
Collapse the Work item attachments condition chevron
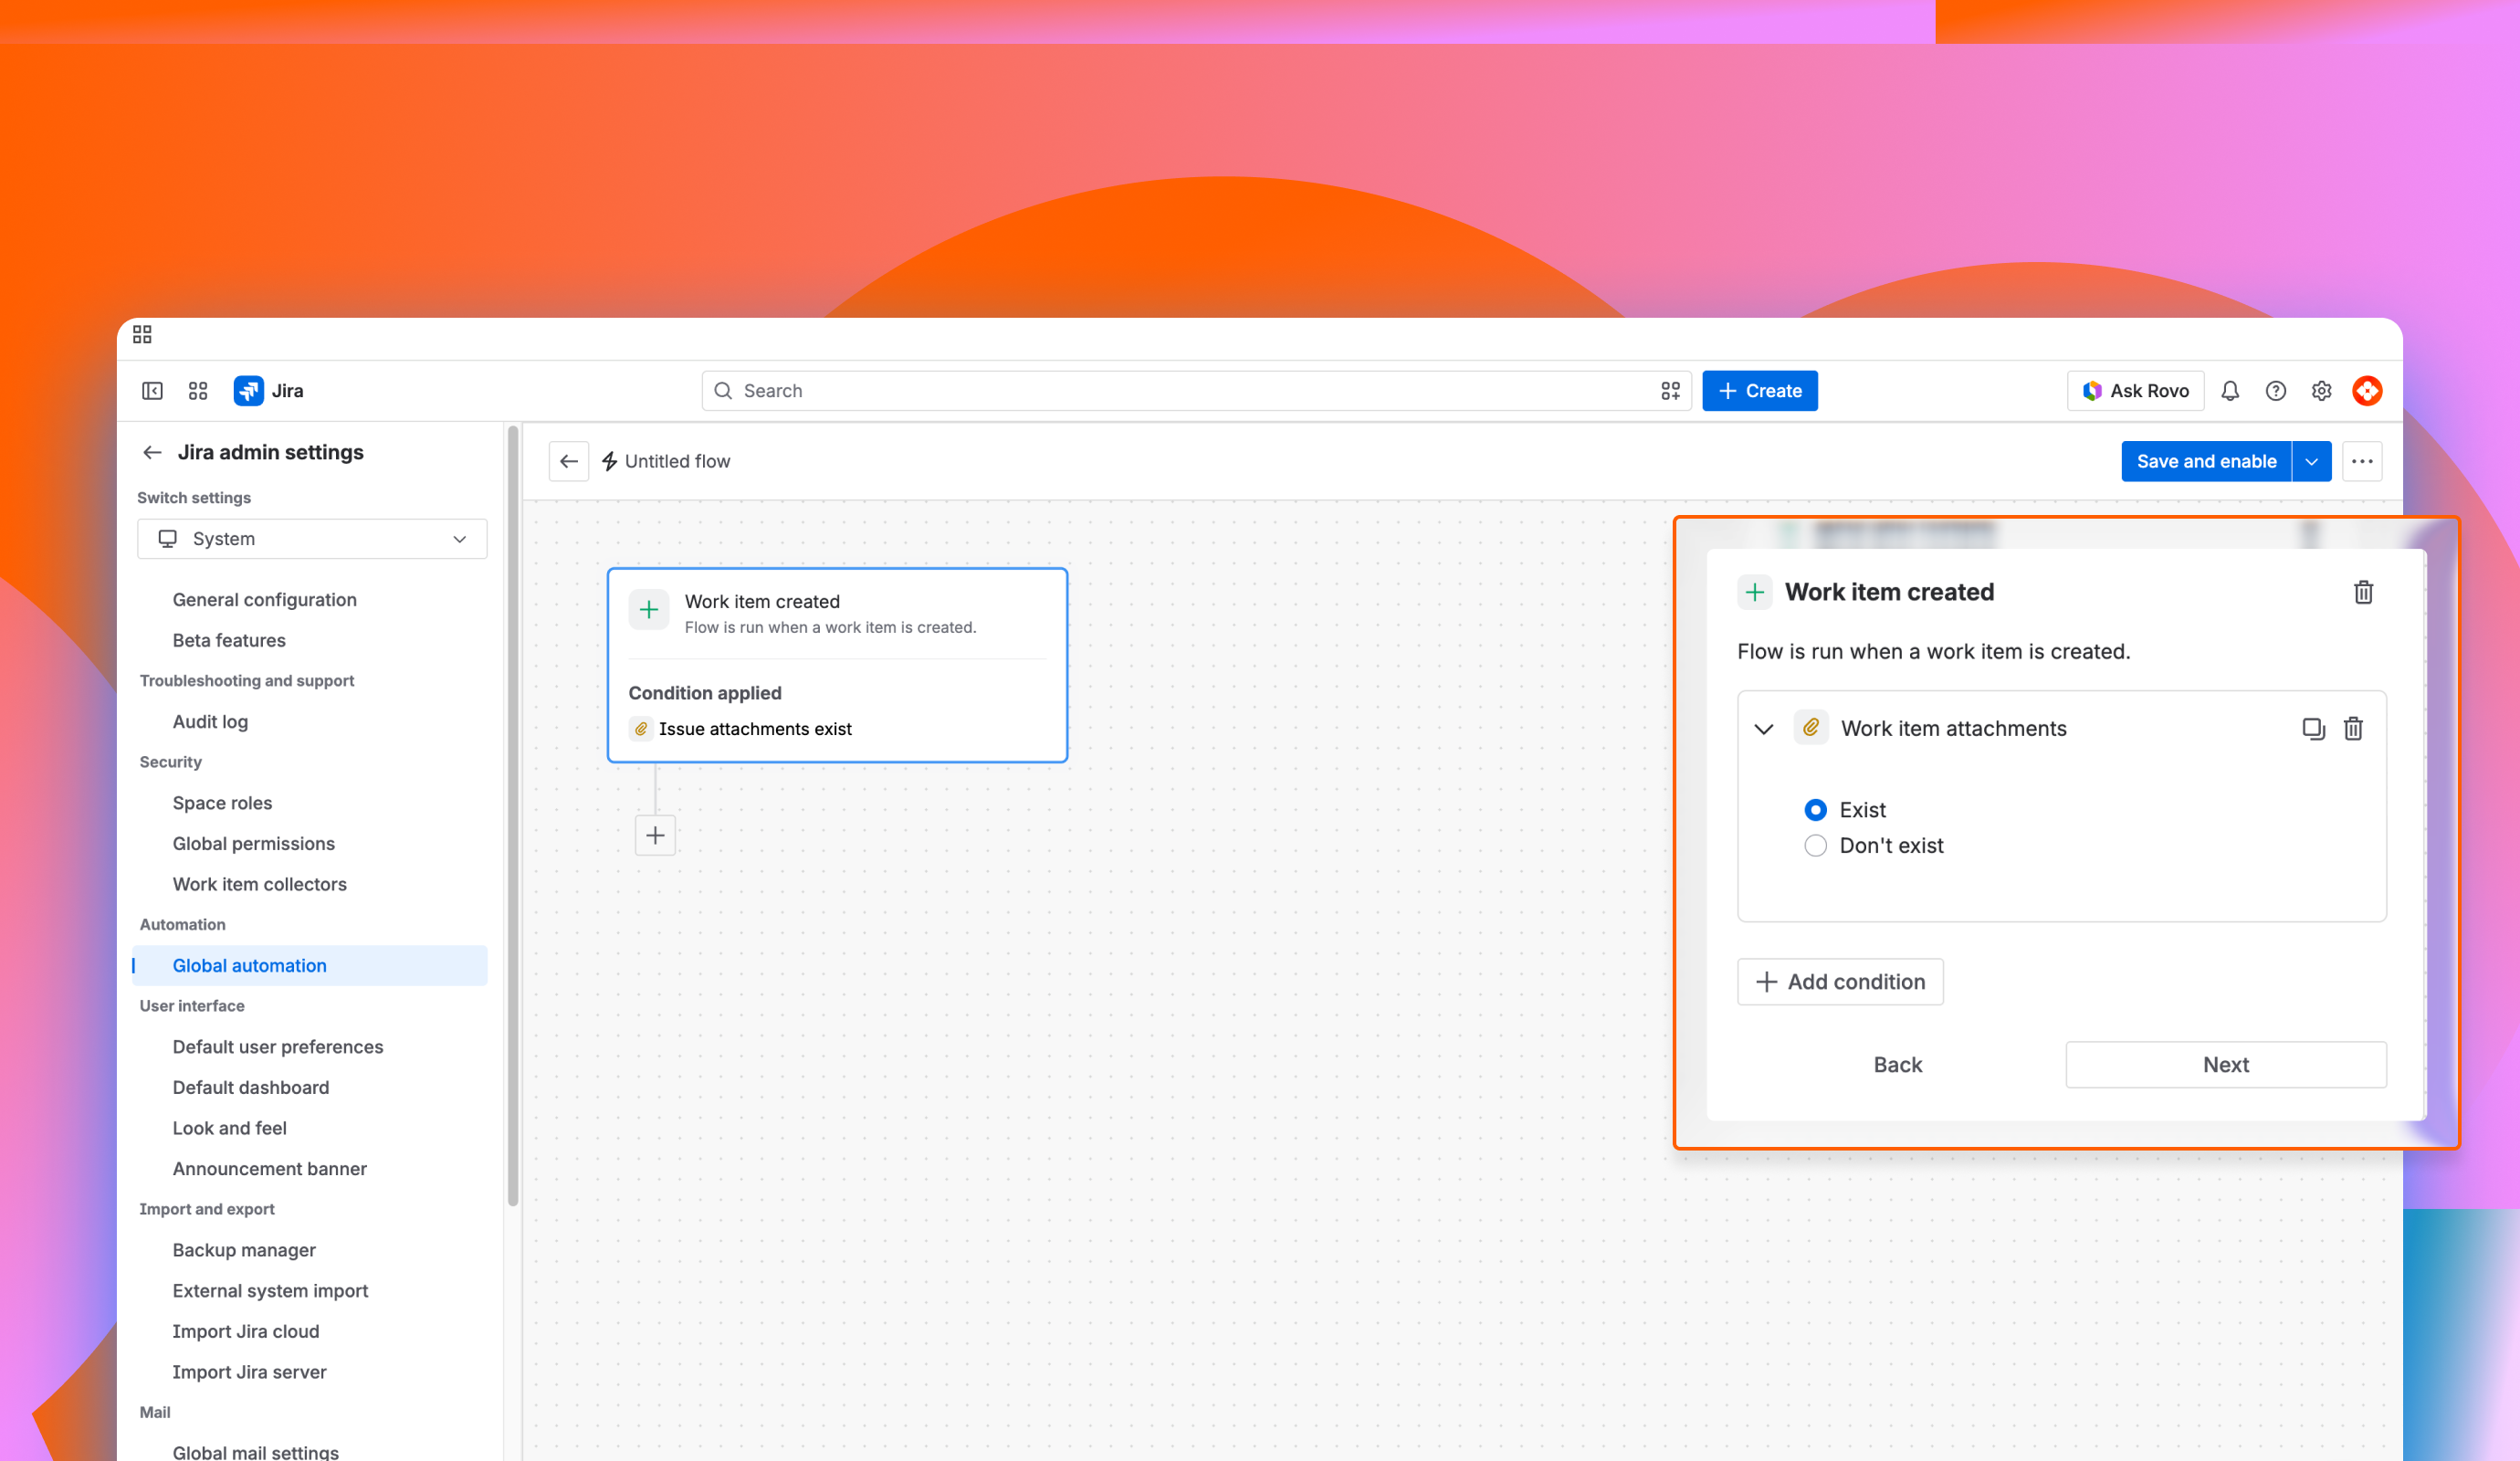[x=1764, y=729]
